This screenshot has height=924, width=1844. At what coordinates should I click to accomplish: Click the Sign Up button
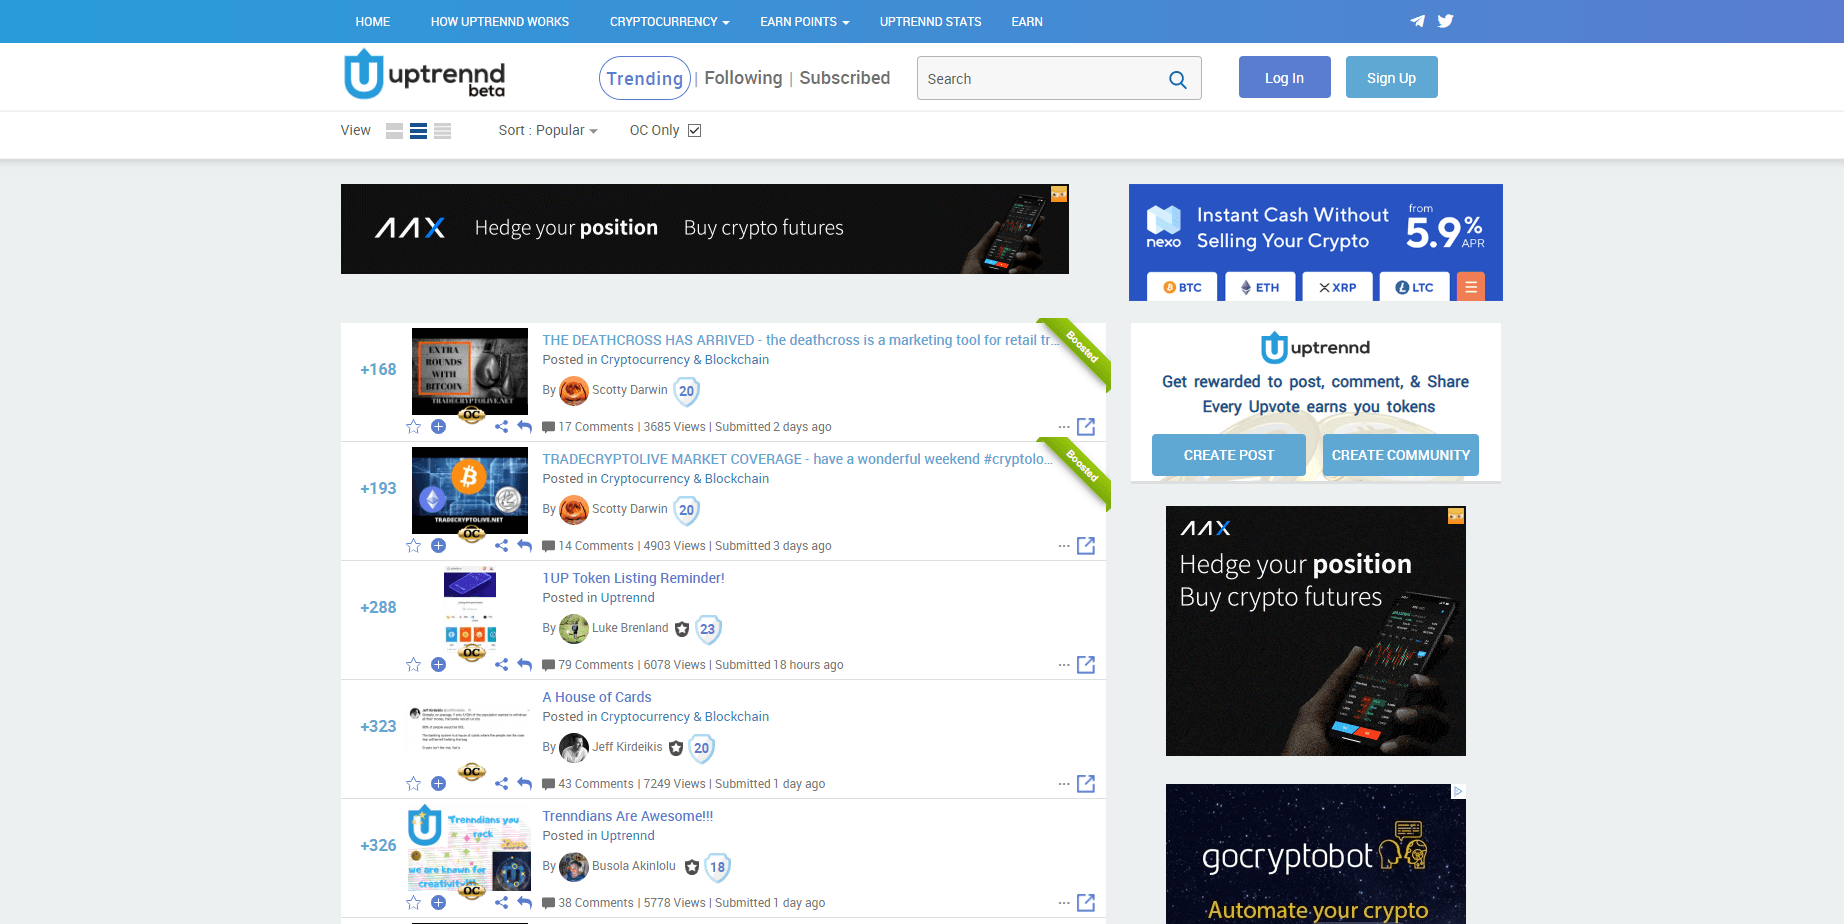tap(1392, 77)
